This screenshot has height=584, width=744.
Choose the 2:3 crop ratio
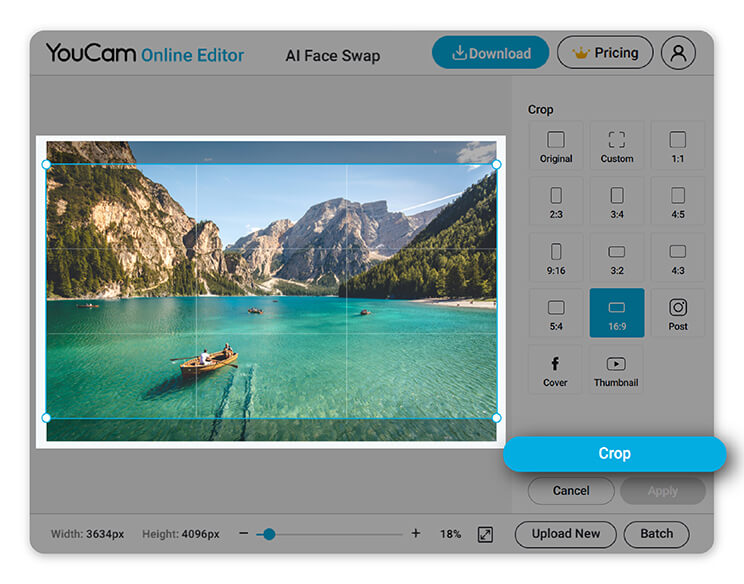[556, 202]
